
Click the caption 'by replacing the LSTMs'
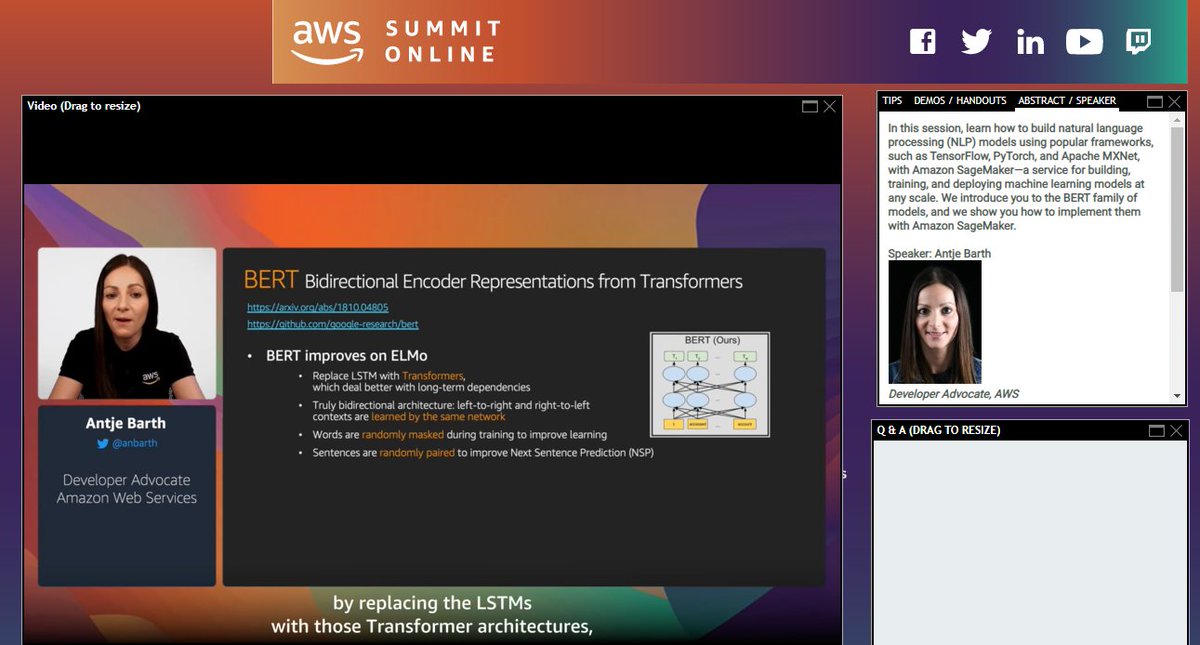click(x=432, y=604)
